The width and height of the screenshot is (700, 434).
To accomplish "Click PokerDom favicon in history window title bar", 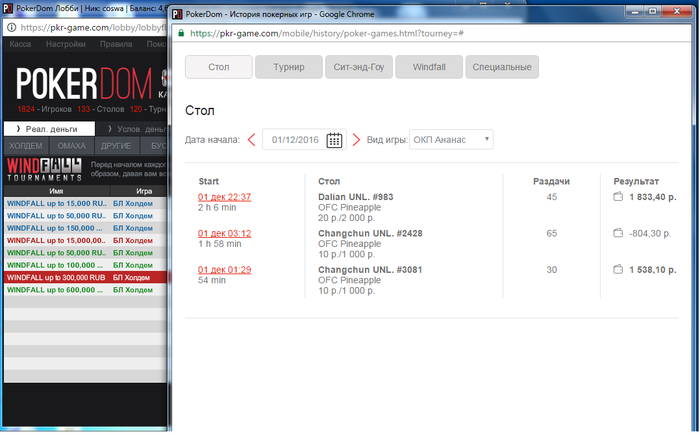I will tap(177, 14).
